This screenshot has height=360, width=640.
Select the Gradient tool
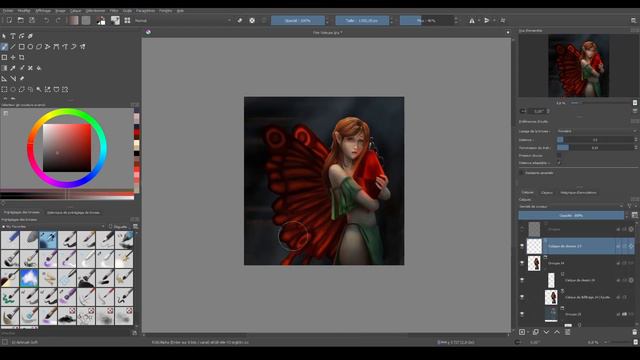pos(4,68)
